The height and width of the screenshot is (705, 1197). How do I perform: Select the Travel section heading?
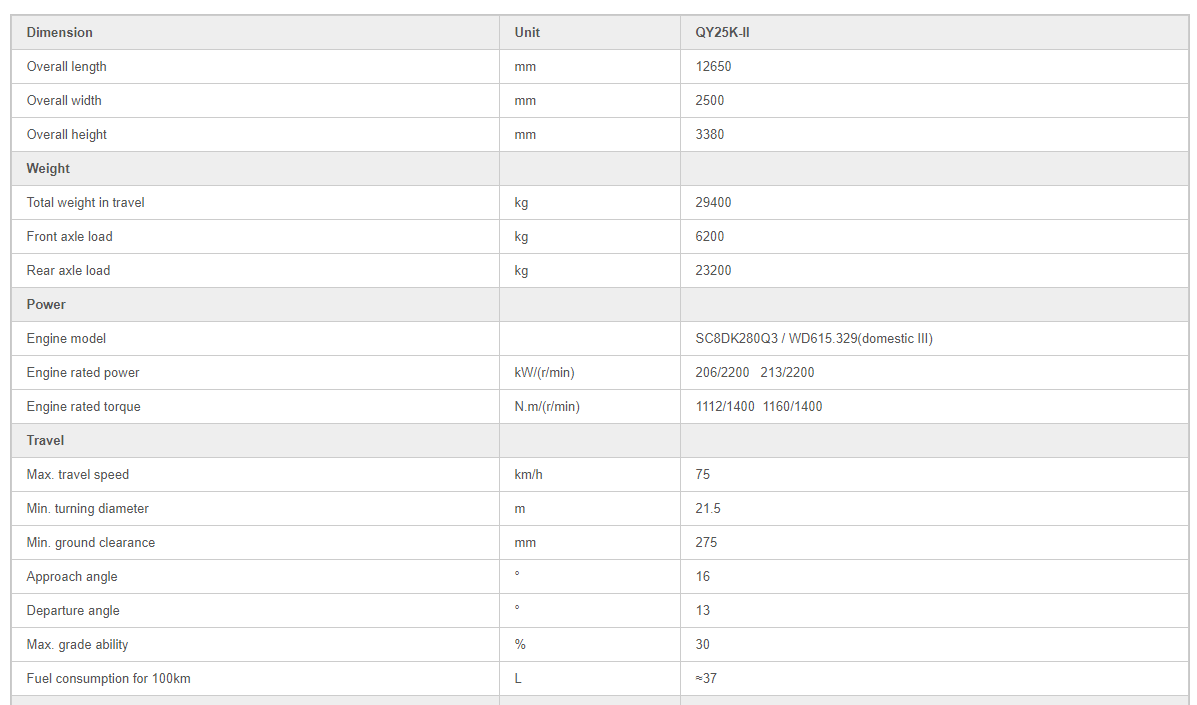[45, 440]
